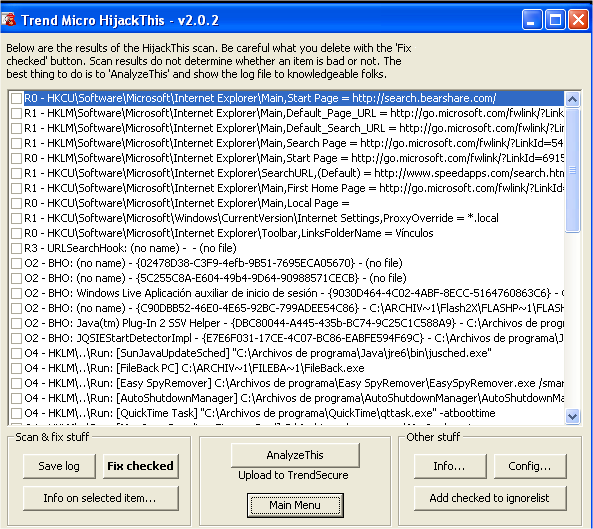
Task: Open the Config... settings
Action: pyautogui.click(x=530, y=466)
